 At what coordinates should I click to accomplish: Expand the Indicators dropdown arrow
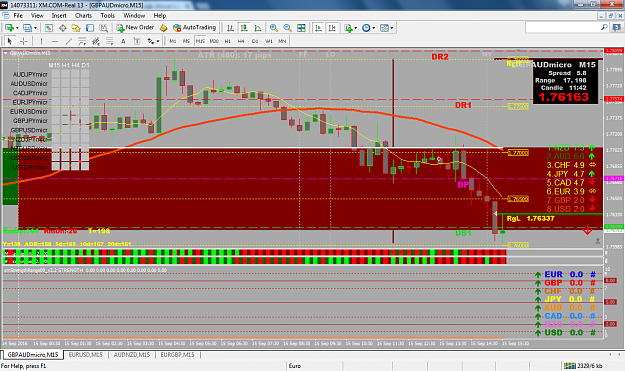point(355,28)
